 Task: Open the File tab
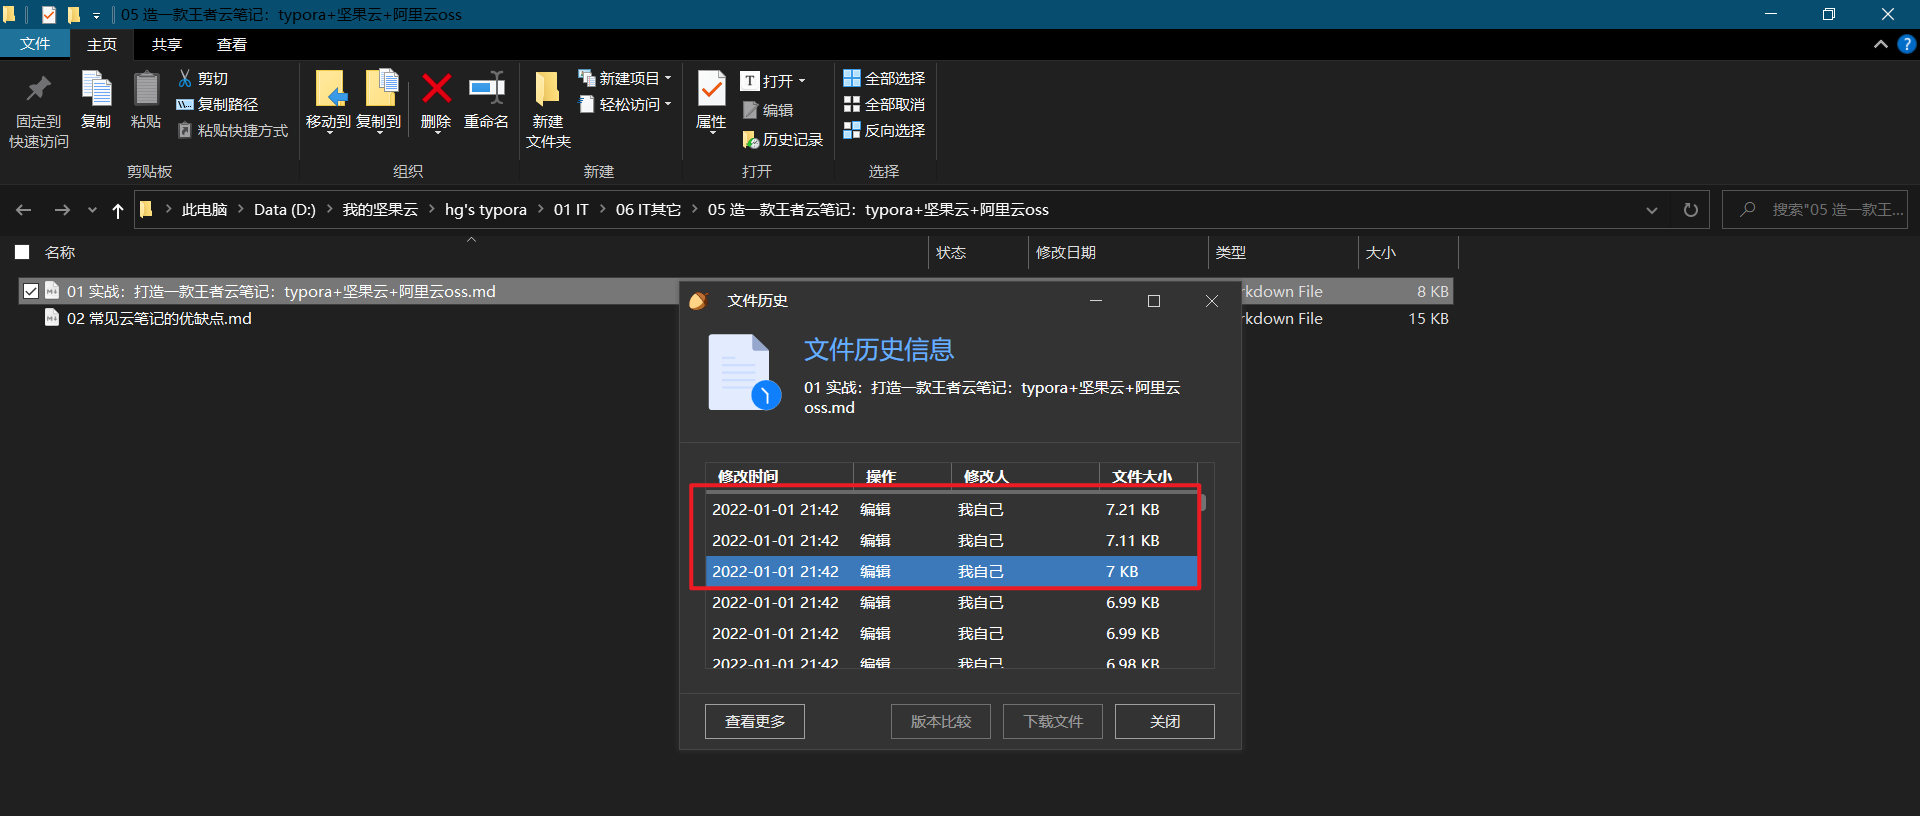point(35,44)
